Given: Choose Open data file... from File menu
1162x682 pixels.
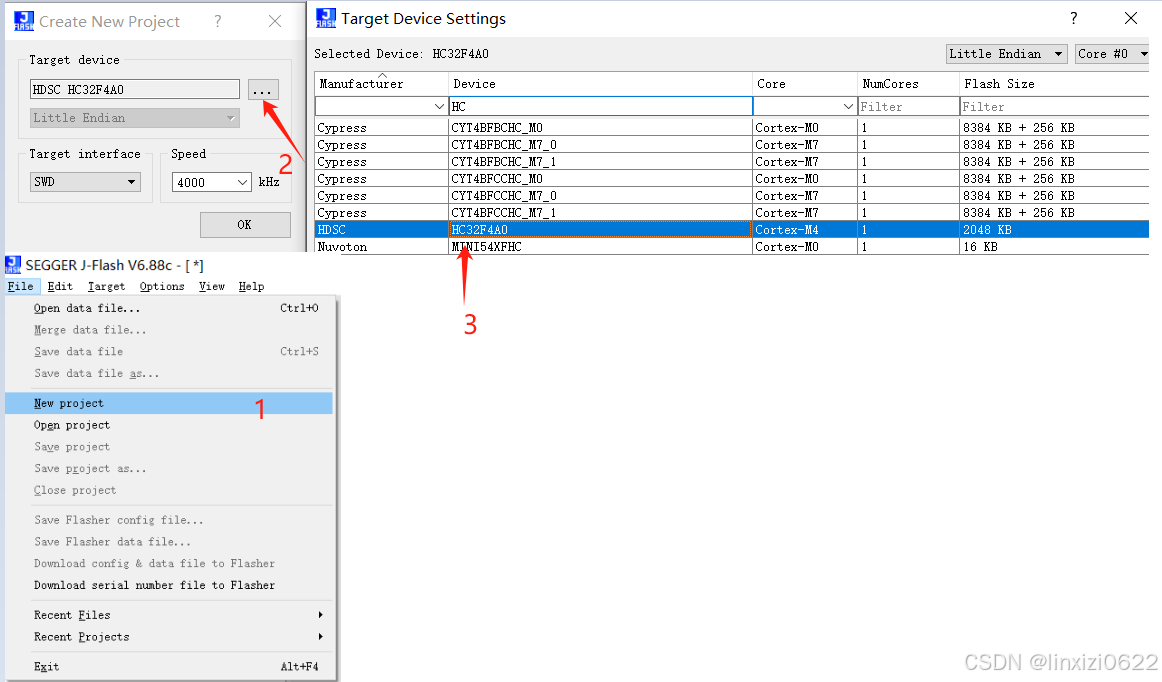Looking at the screenshot, I should pos(169,308).
